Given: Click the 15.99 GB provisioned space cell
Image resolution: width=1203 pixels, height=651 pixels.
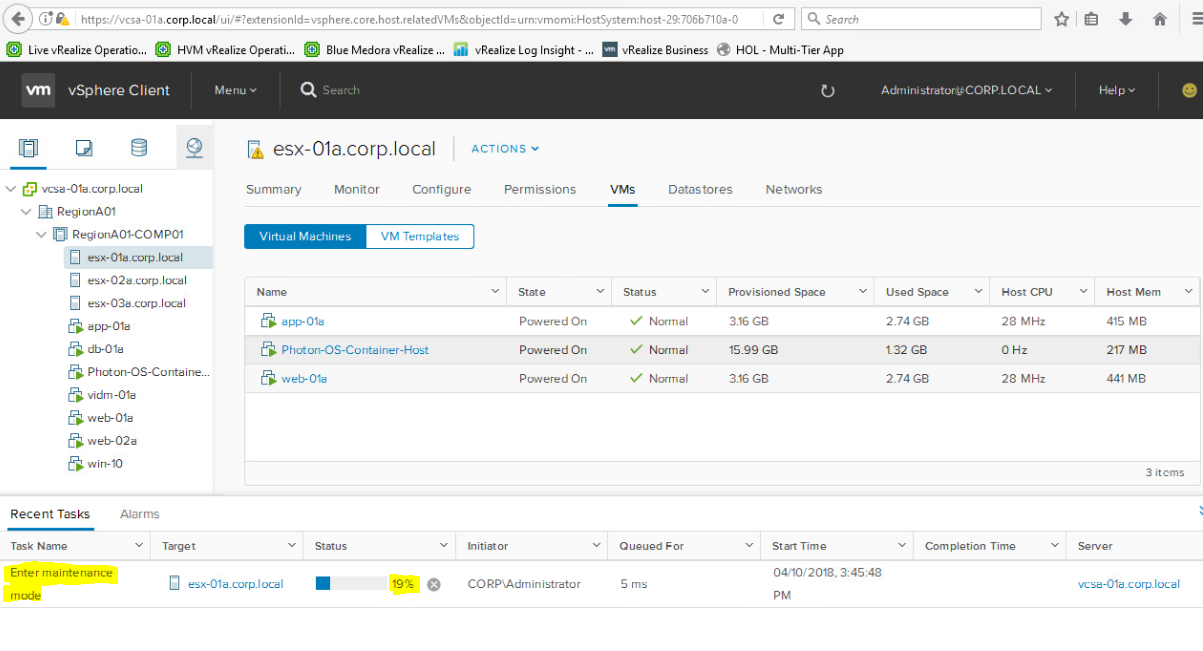Looking at the screenshot, I should point(754,350).
